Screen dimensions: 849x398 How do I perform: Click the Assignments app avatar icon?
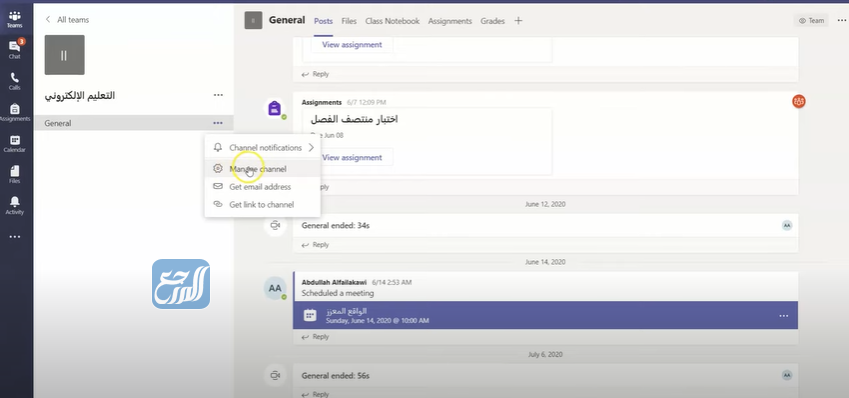[275, 108]
